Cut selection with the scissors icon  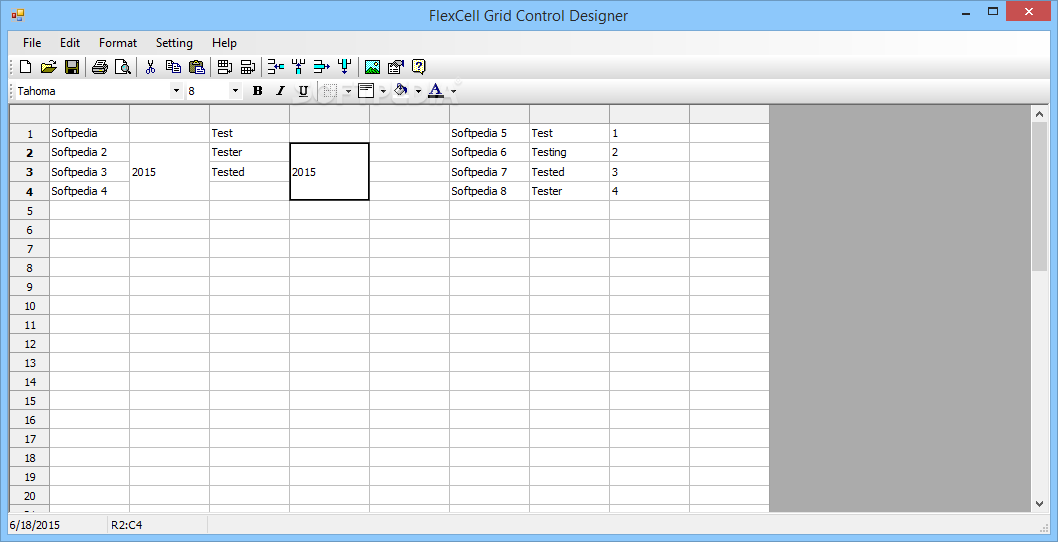(150, 67)
